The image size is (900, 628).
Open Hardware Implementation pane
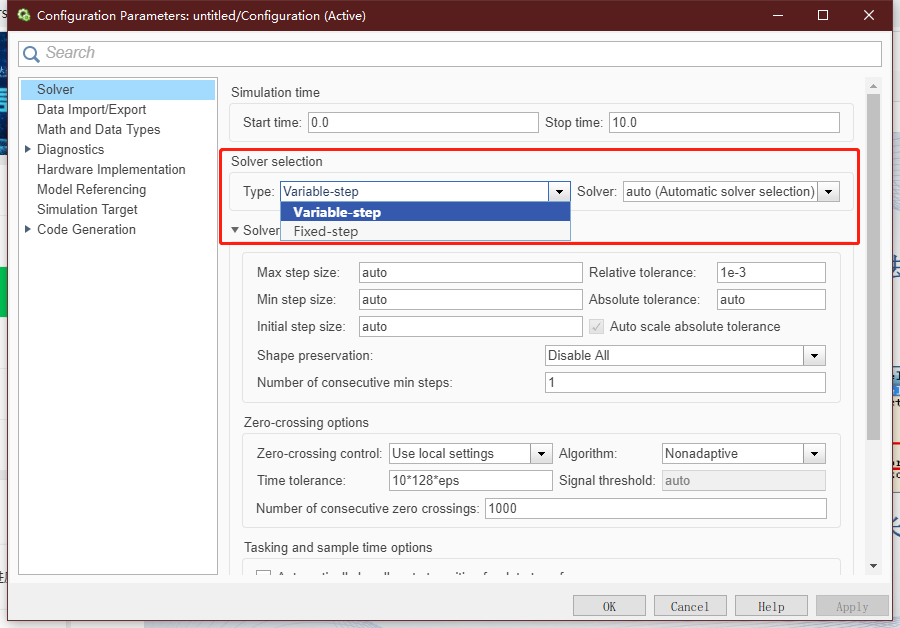point(111,170)
